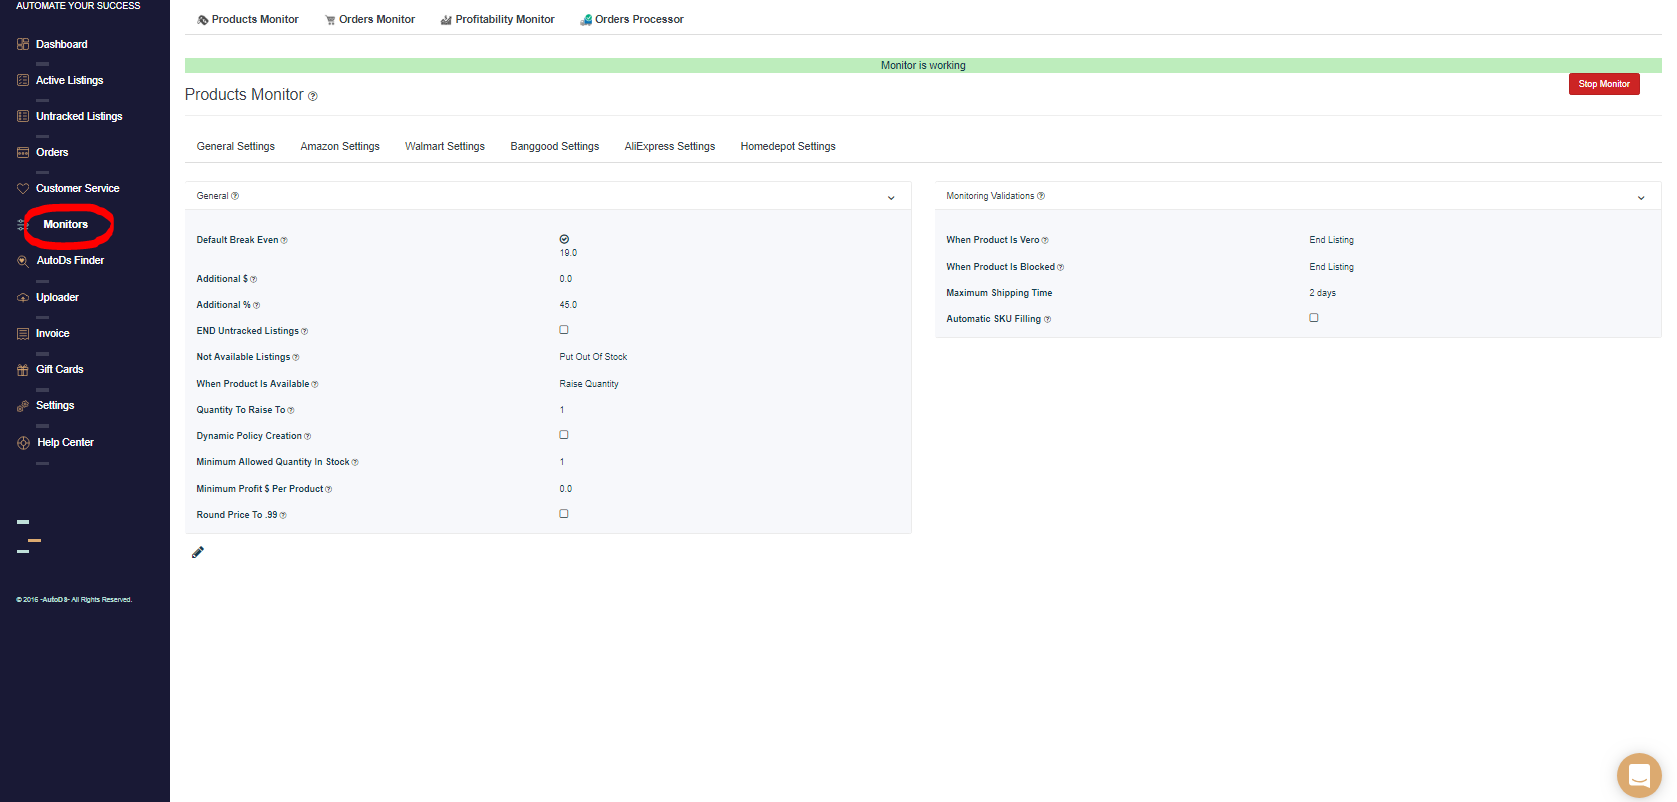Click Additional % value 45.0

tap(568, 305)
